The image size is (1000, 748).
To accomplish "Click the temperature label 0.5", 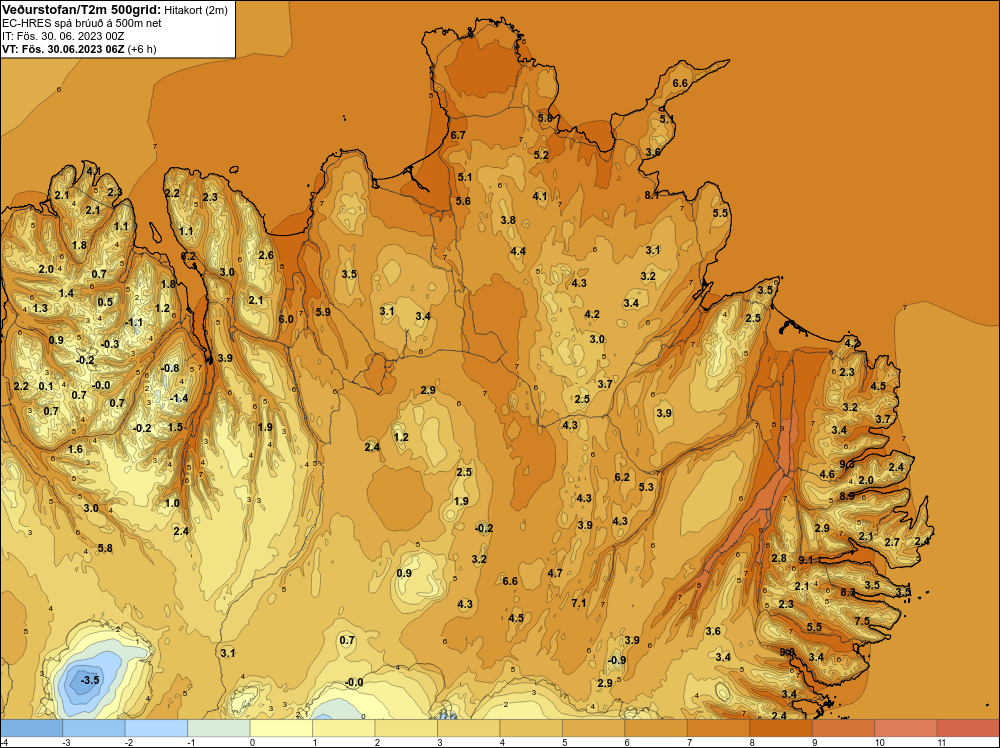I will coord(105,302).
